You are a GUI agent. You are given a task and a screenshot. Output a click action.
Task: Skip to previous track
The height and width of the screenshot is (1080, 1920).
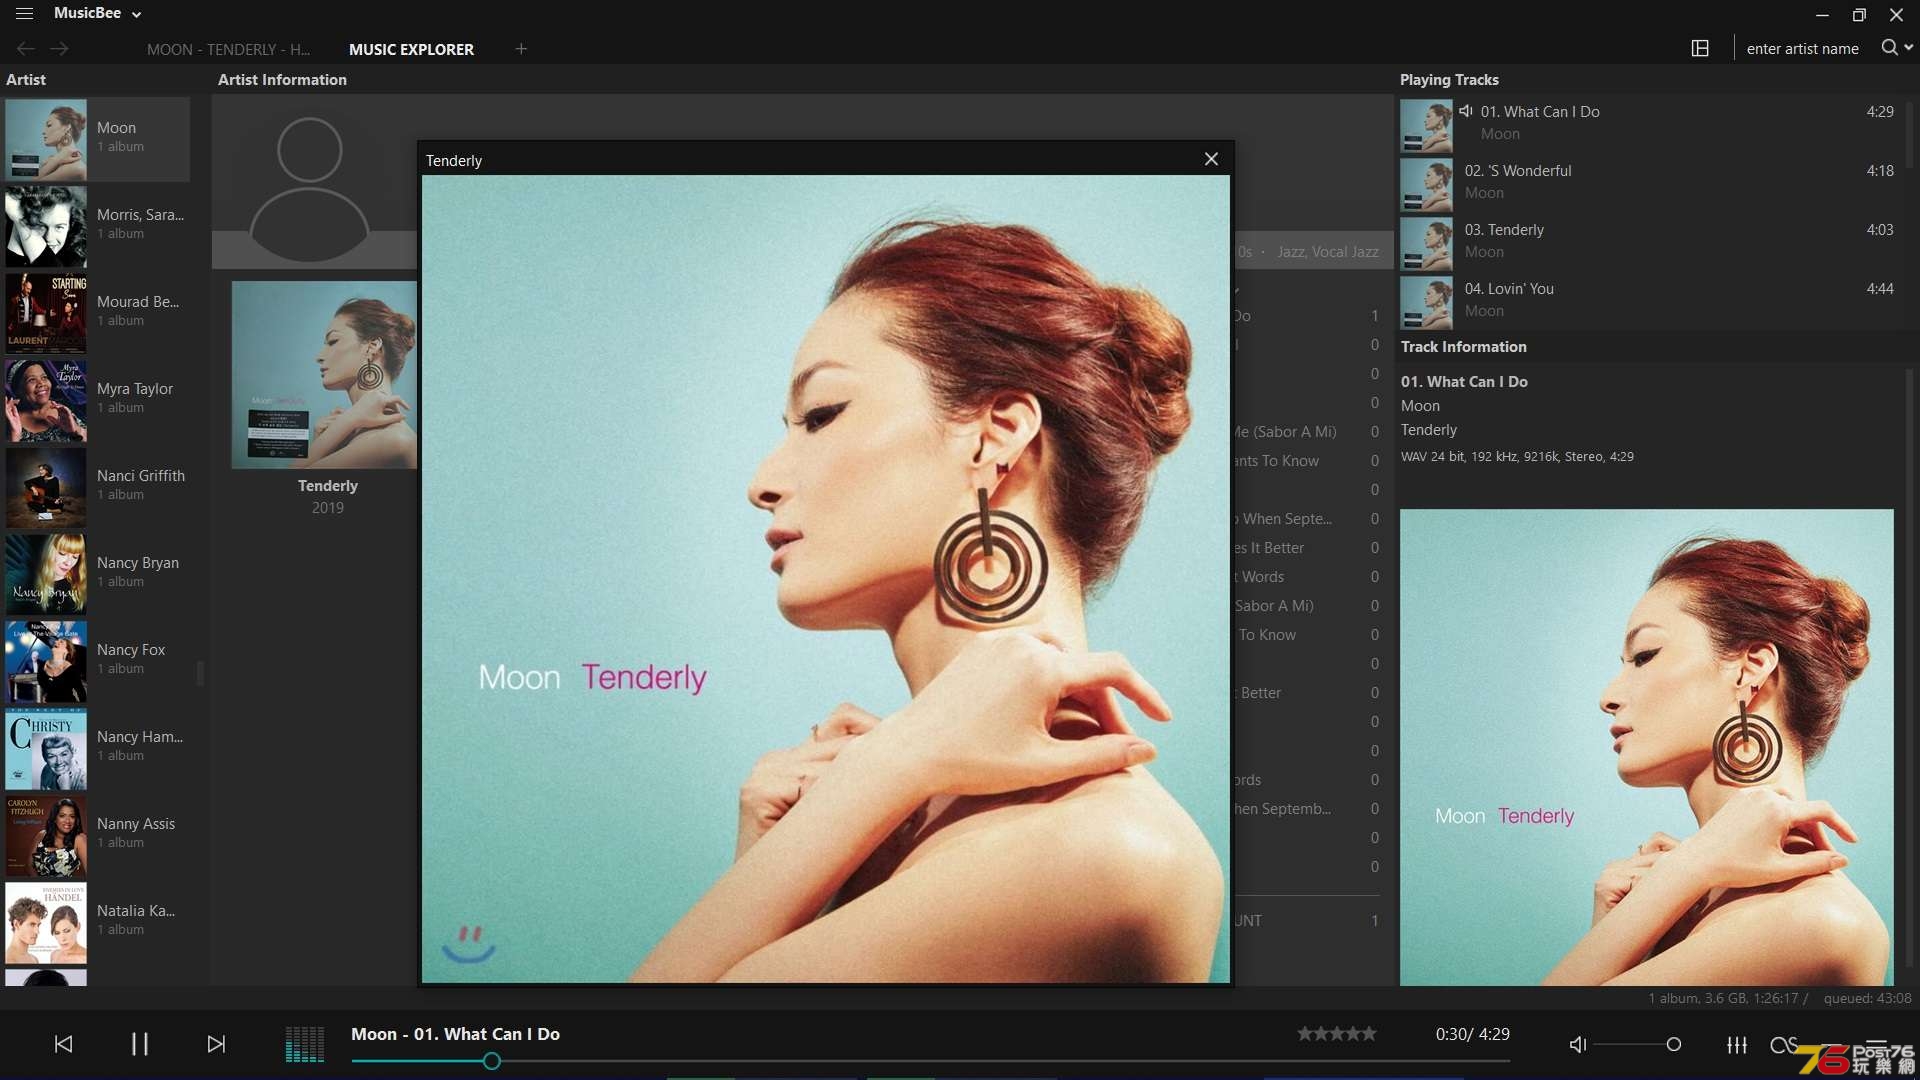coord(63,1044)
